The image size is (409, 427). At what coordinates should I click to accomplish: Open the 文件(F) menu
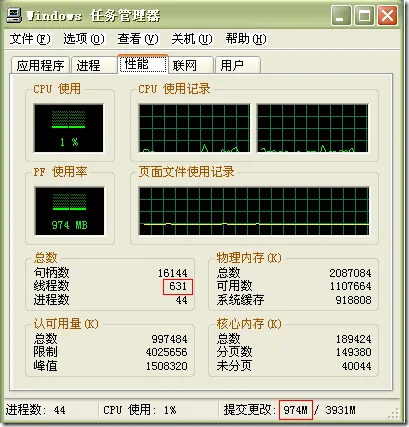pos(30,39)
